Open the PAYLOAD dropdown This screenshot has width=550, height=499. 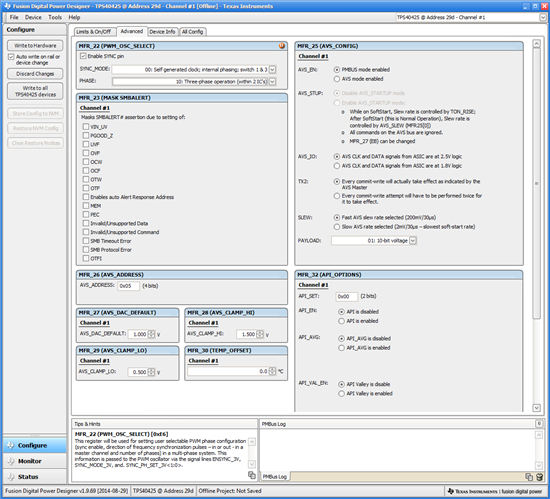[413, 241]
